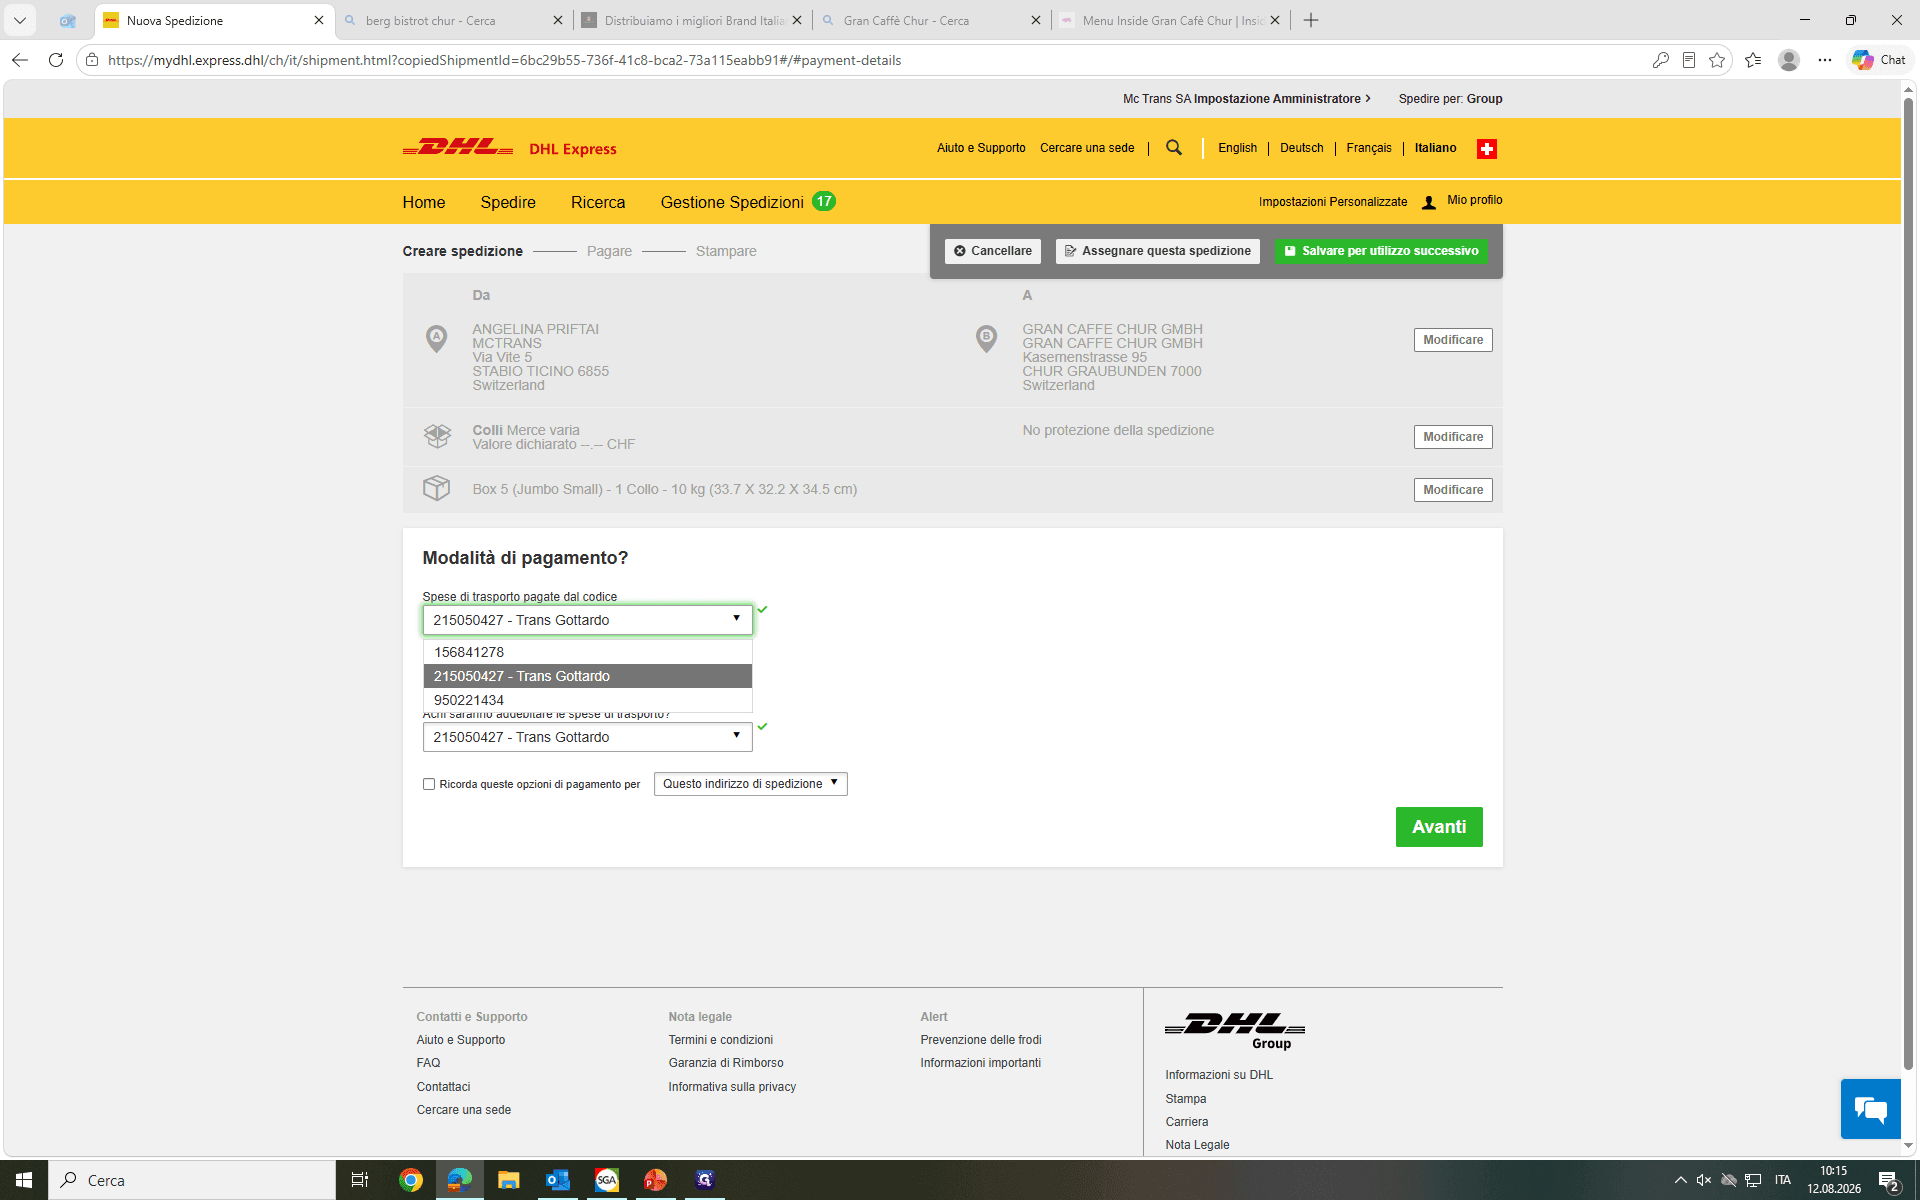Click the Pagare step in progress bar
Viewport: 1920px width, 1200px height.
(609, 251)
